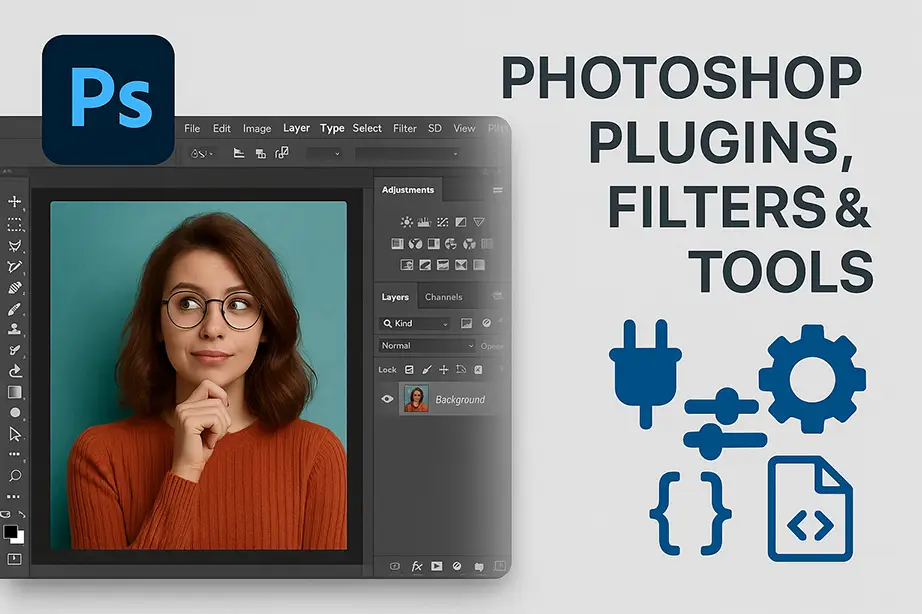Viewport: 922px width, 614px height.
Task: Open the Select menu
Action: coord(367,128)
